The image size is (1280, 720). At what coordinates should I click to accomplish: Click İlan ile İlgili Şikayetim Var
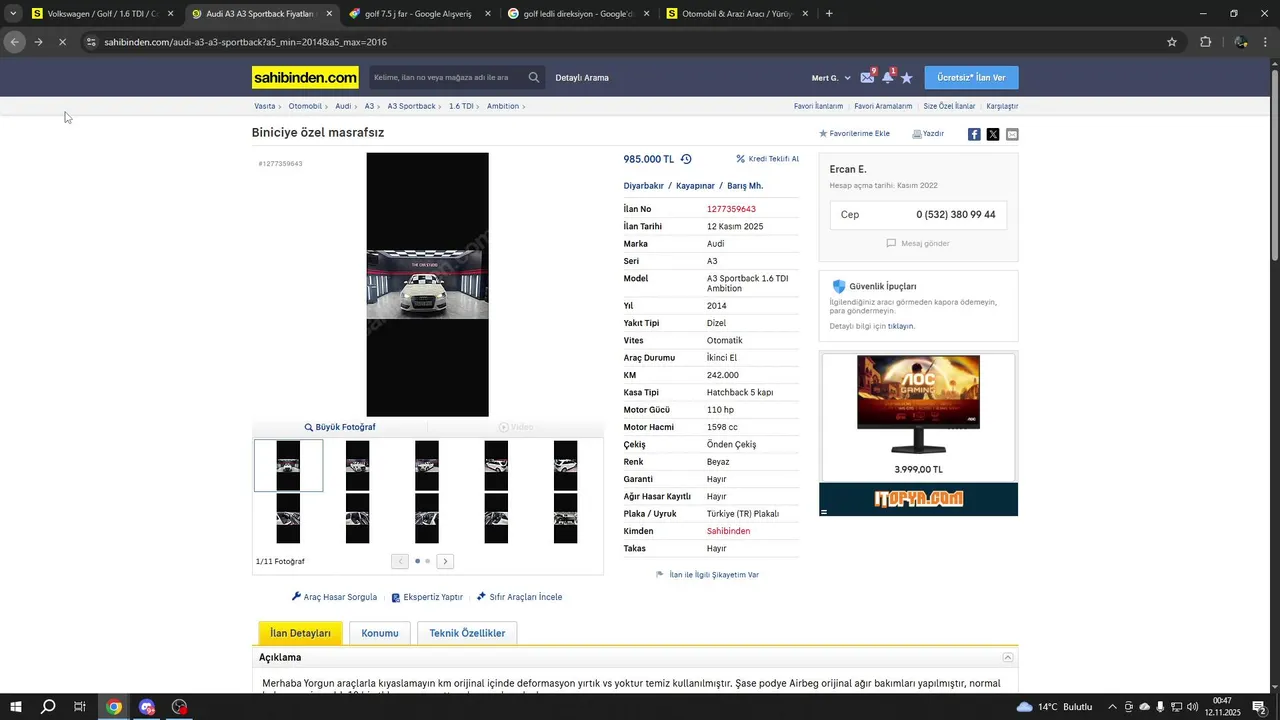click(707, 575)
